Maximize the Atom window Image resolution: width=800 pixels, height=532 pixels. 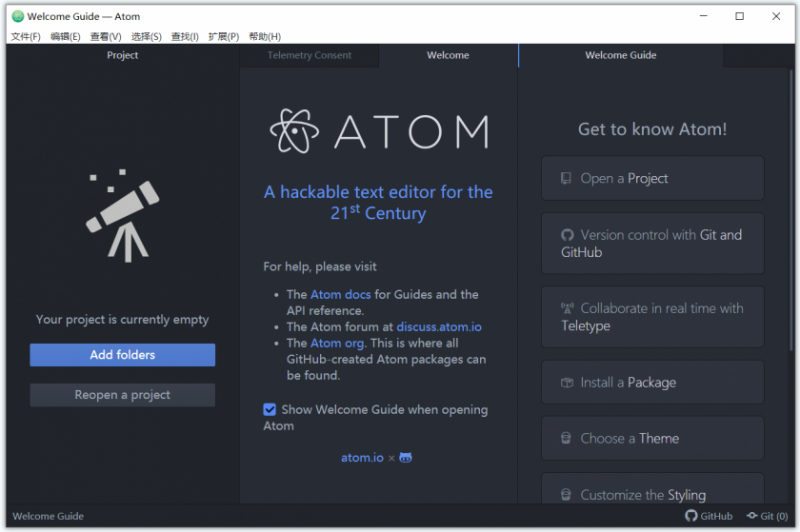739,16
